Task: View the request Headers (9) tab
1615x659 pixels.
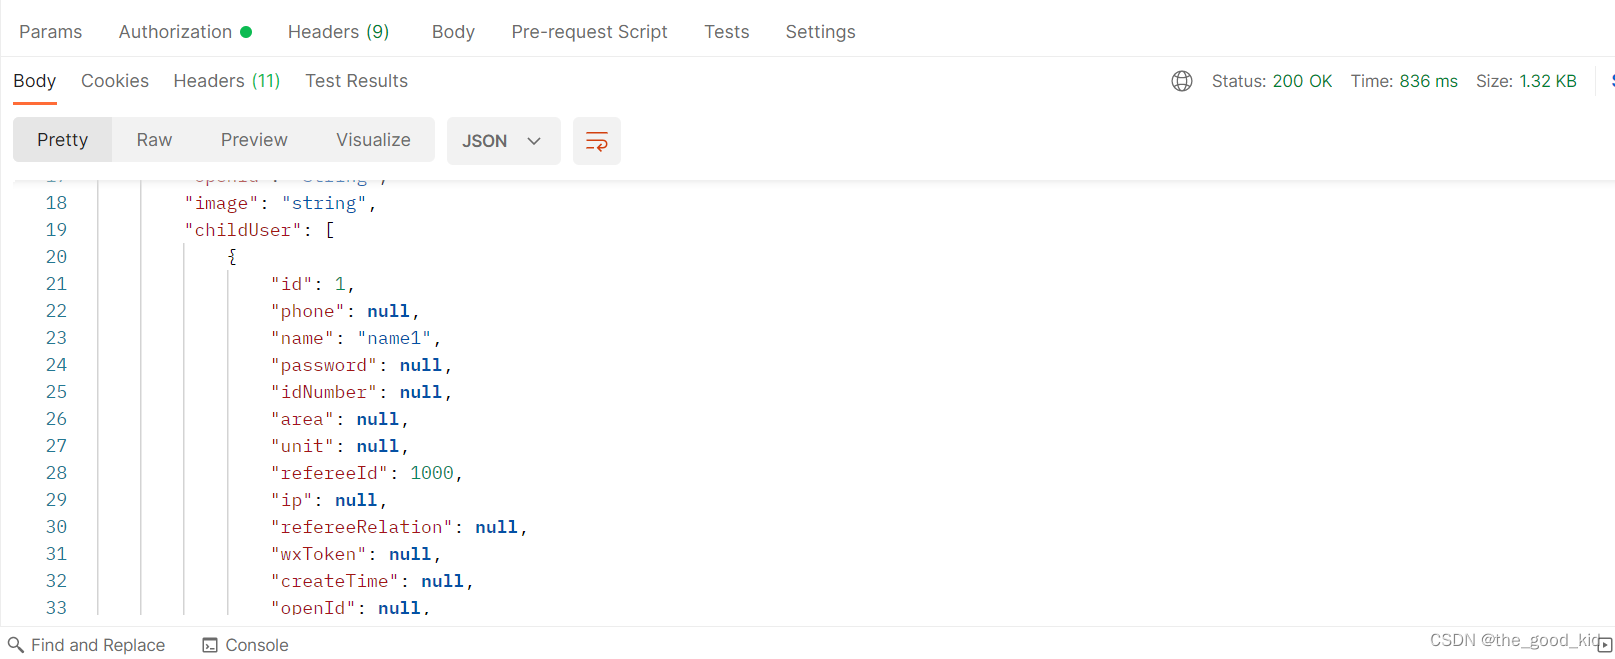Action: [338, 31]
